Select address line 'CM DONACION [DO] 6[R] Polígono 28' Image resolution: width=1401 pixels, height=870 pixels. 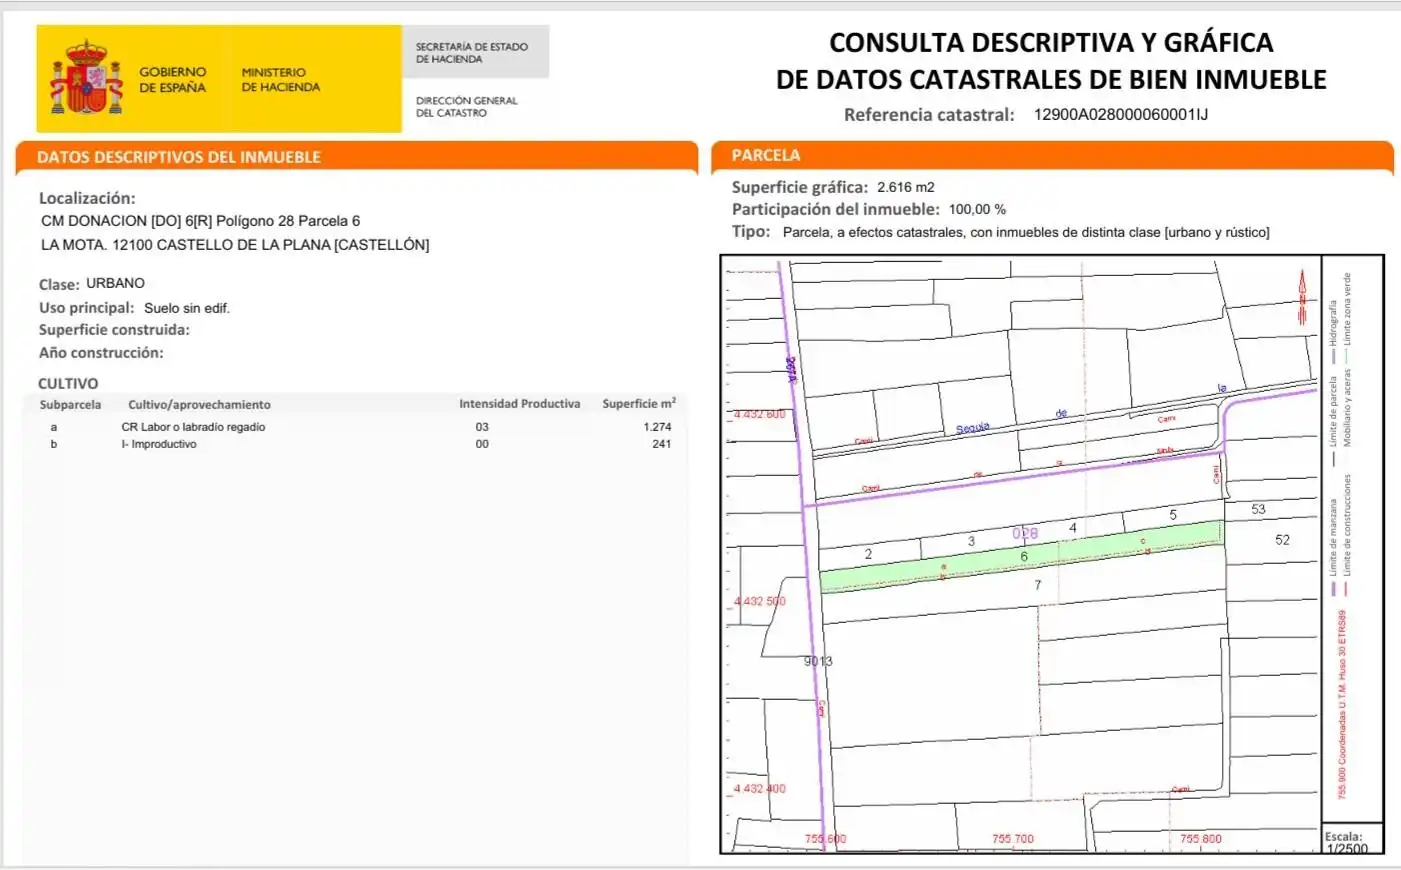[x=200, y=221]
